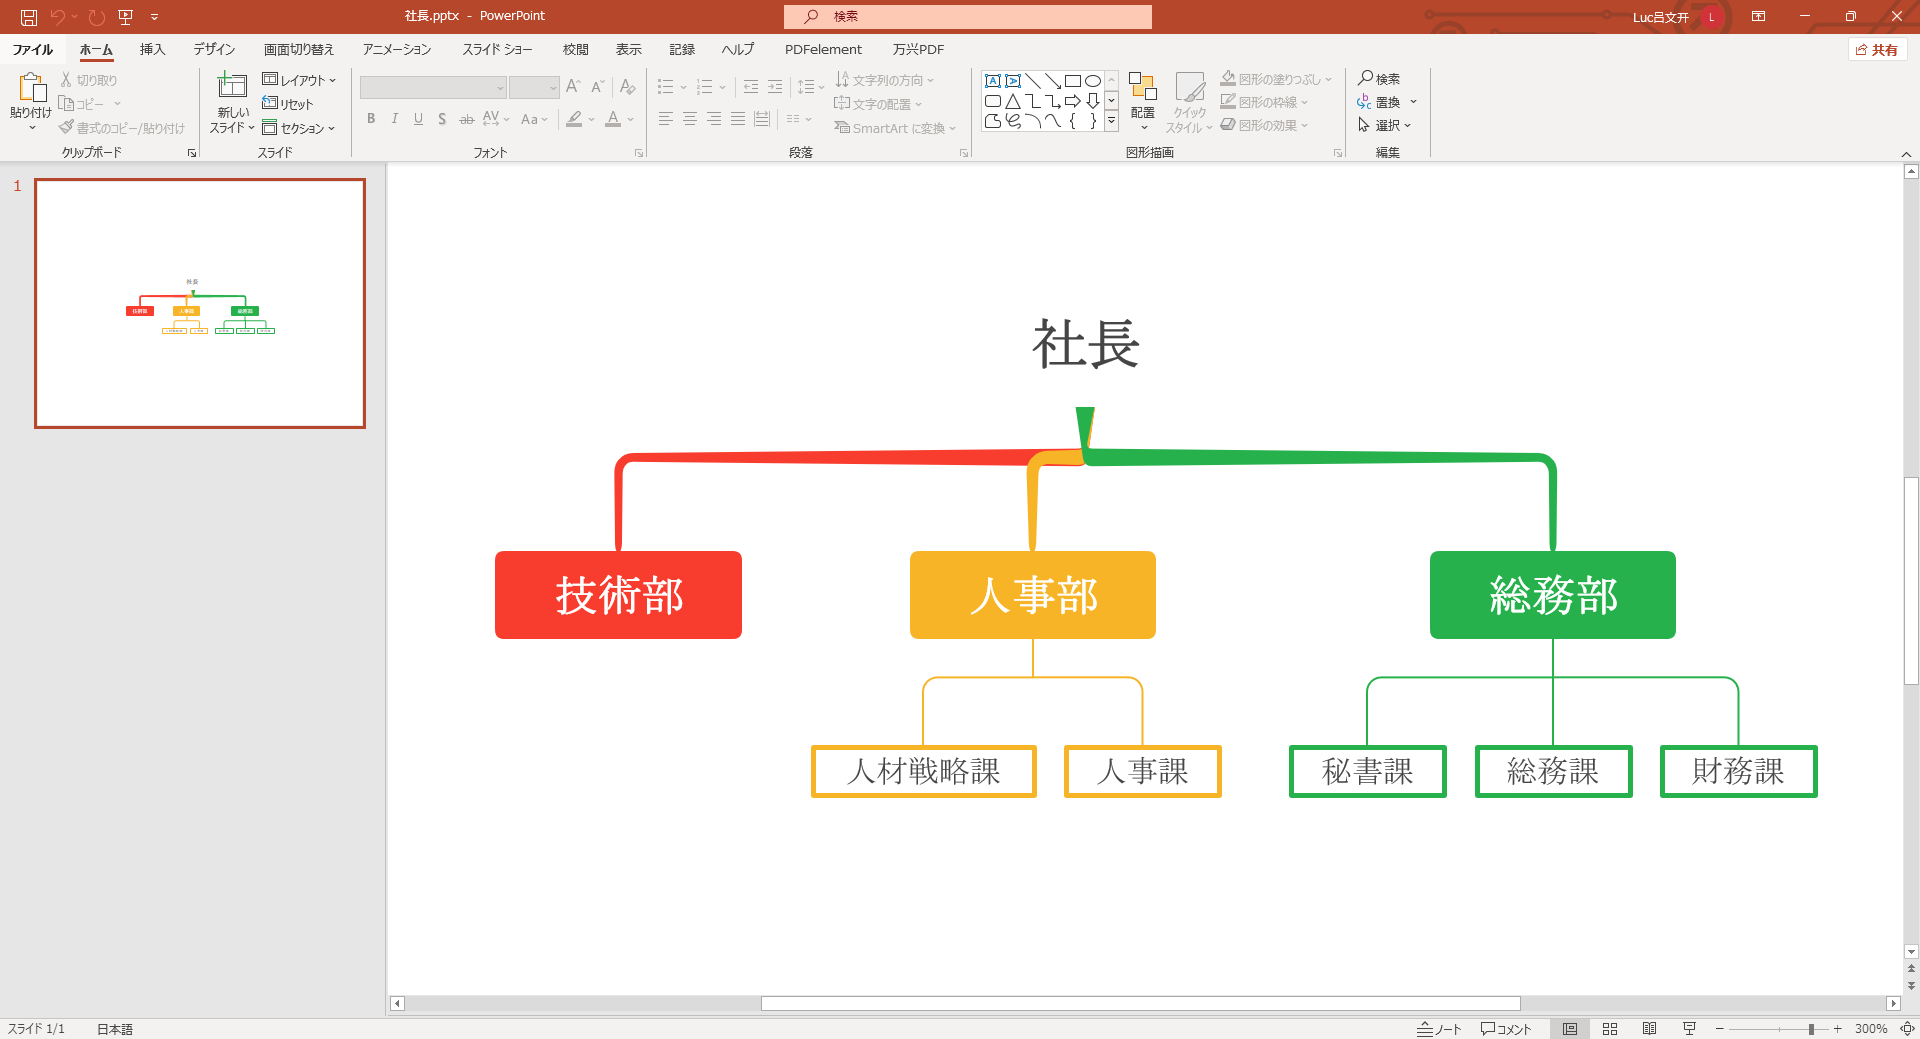Open the スライド ショー tab
Screen dimensions: 1920x1039
pos(497,49)
